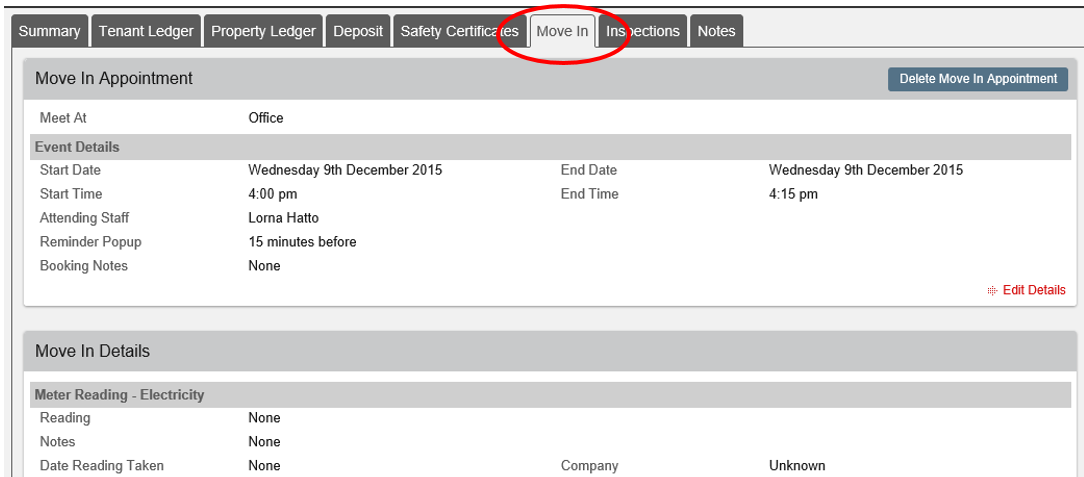Image resolution: width=1084 pixels, height=477 pixels.
Task: Click the 4:00 pm start time value
Action: pyautogui.click(x=272, y=194)
